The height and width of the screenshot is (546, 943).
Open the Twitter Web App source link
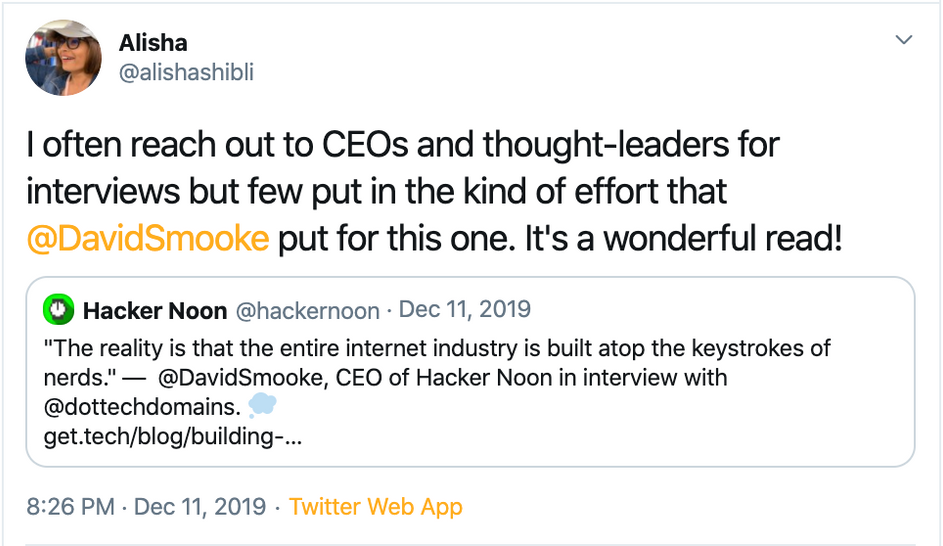coord(376,507)
